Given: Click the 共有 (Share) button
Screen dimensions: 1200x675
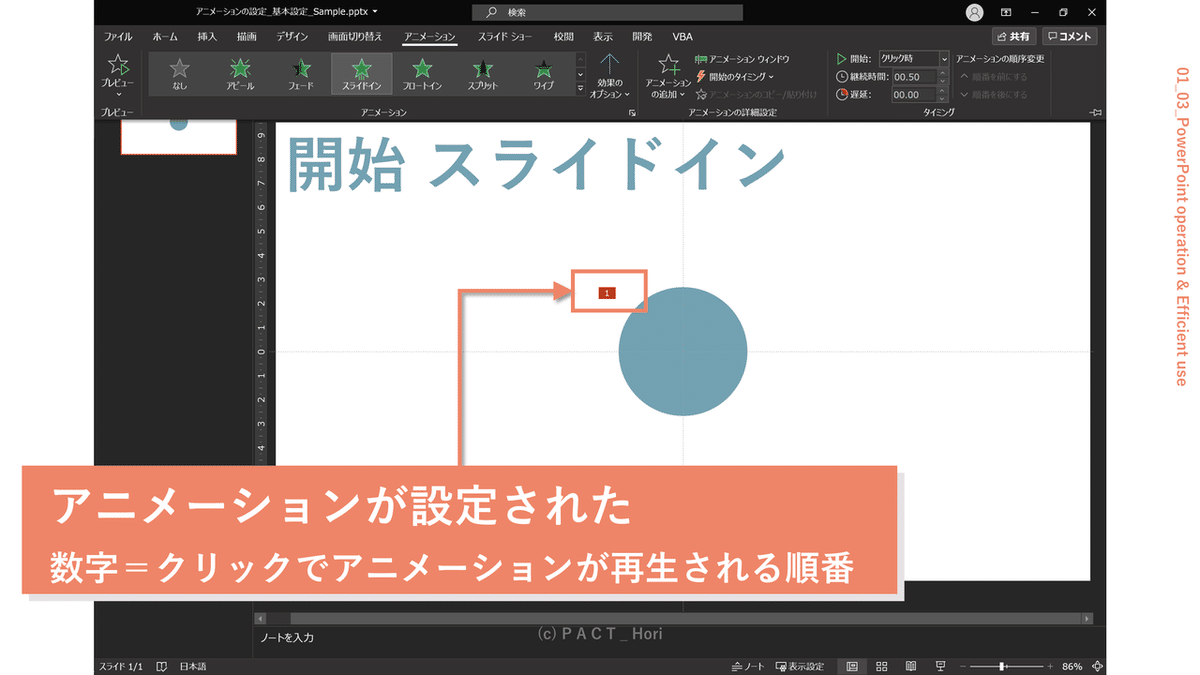Looking at the screenshot, I should [1012, 35].
